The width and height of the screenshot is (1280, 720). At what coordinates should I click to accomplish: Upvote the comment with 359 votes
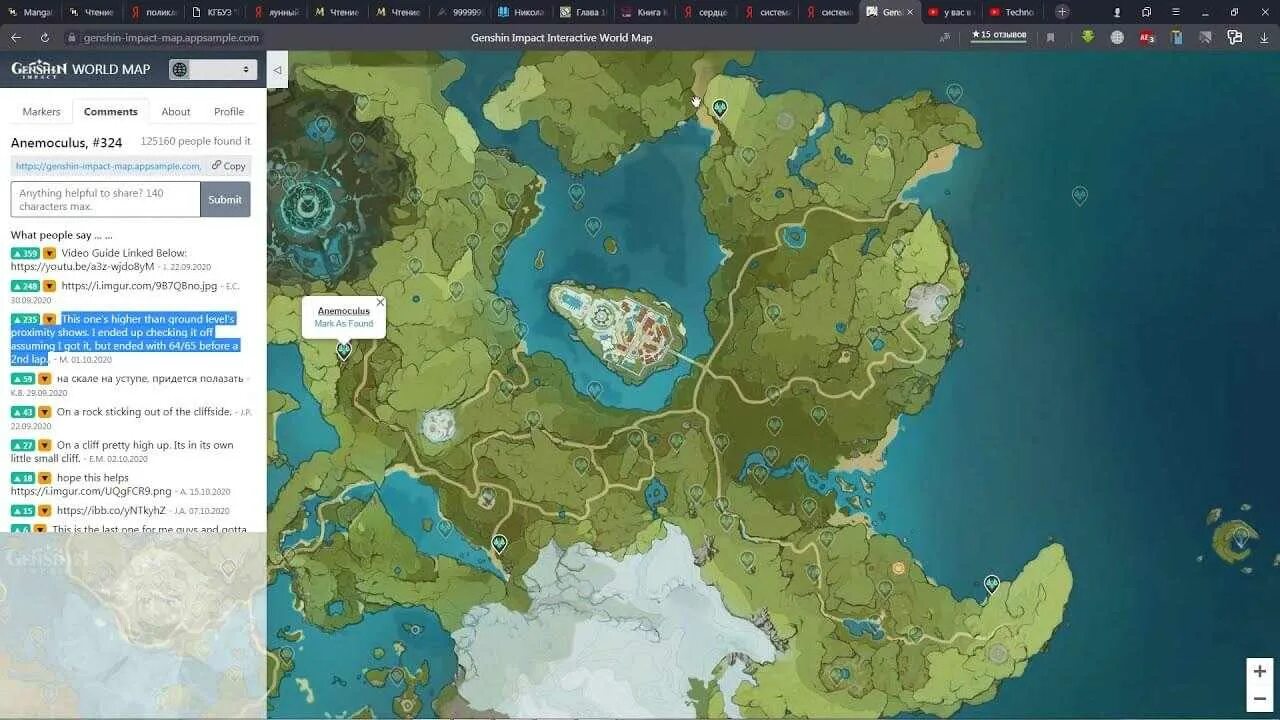tap(25, 254)
